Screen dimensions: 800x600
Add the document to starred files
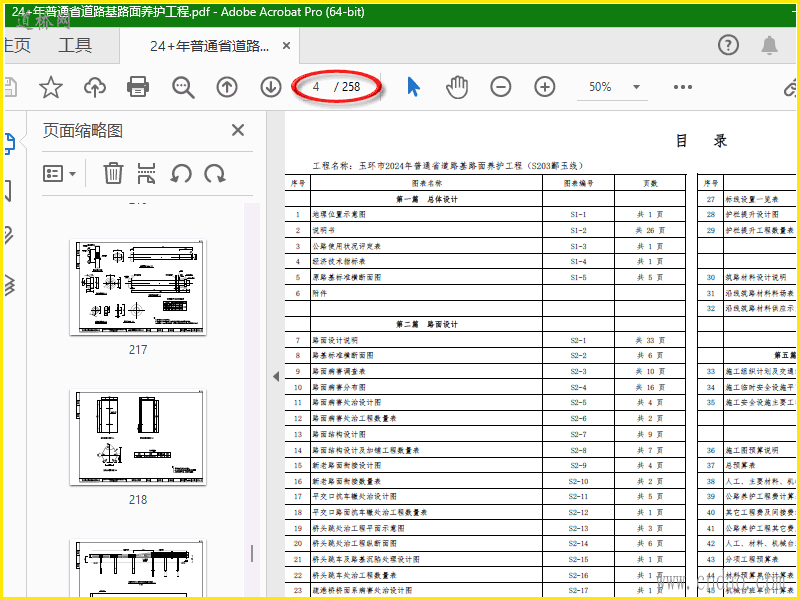51,87
